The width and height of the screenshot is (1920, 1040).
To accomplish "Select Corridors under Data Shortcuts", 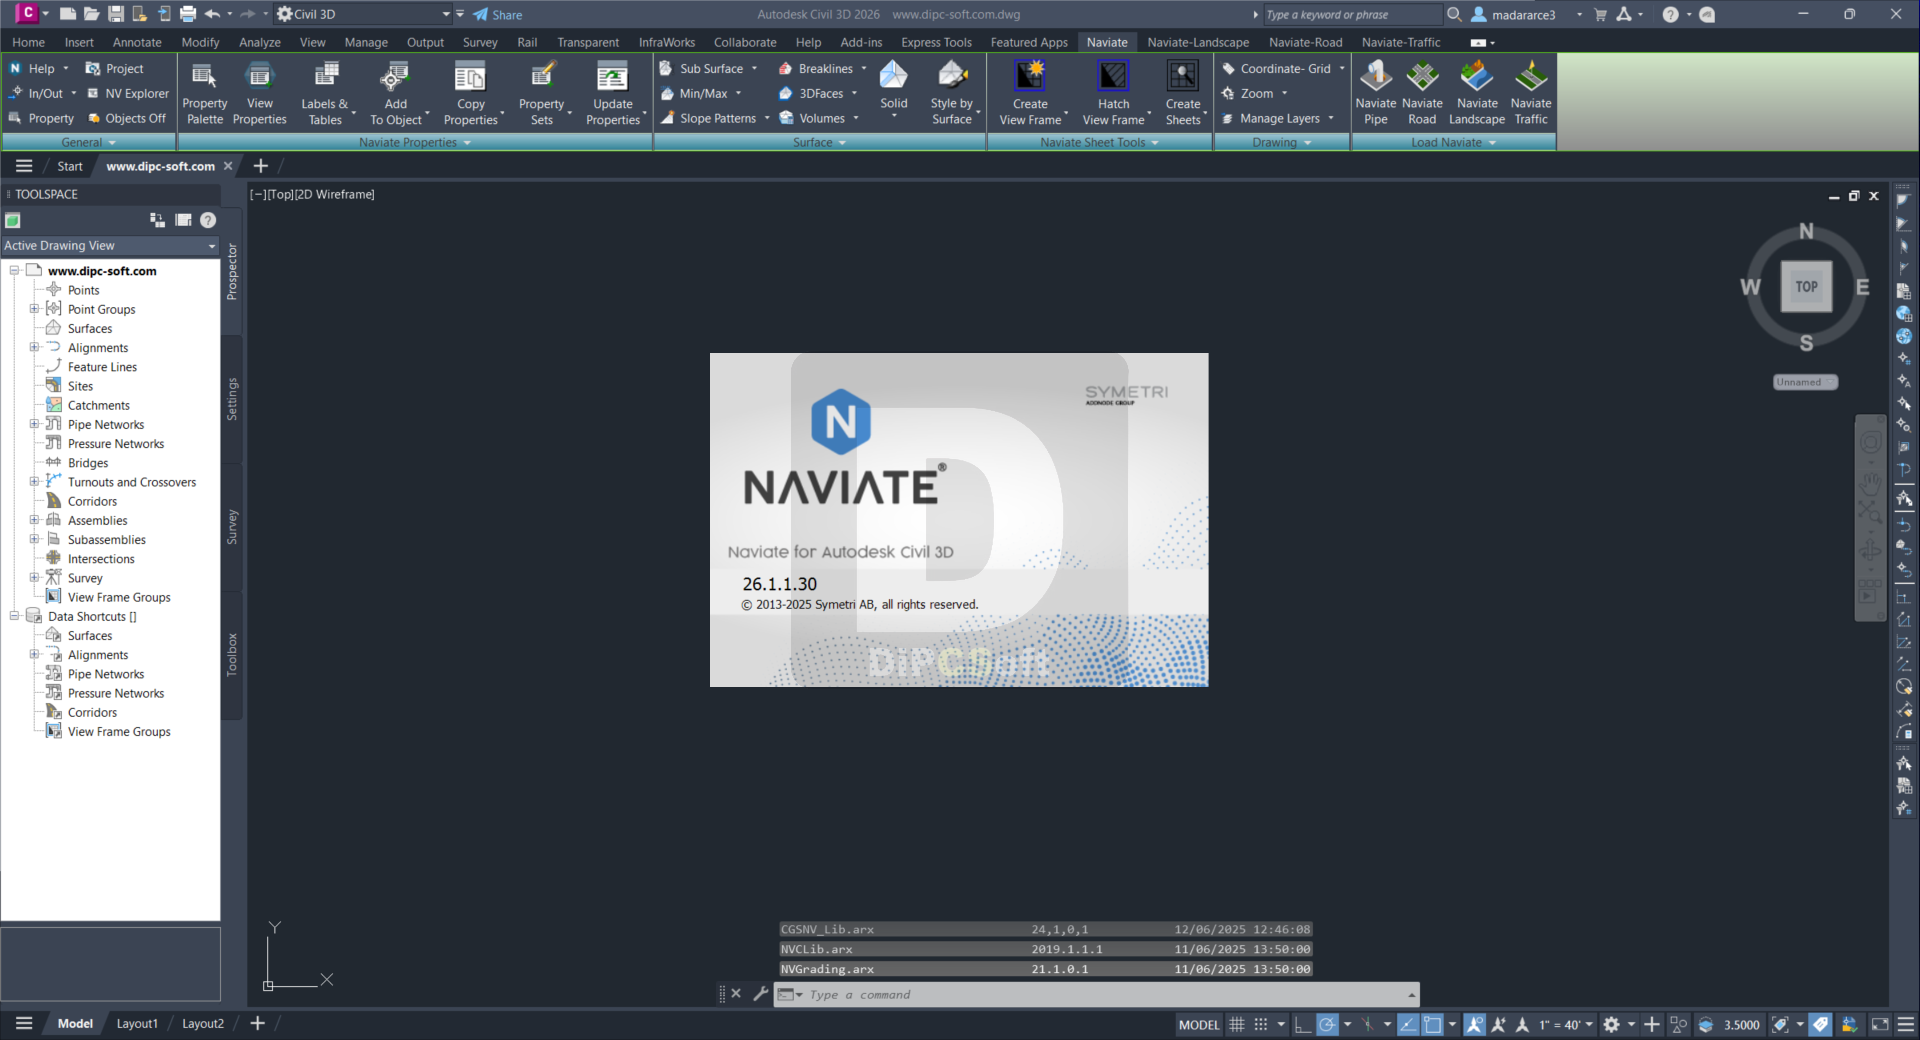I will 92,712.
